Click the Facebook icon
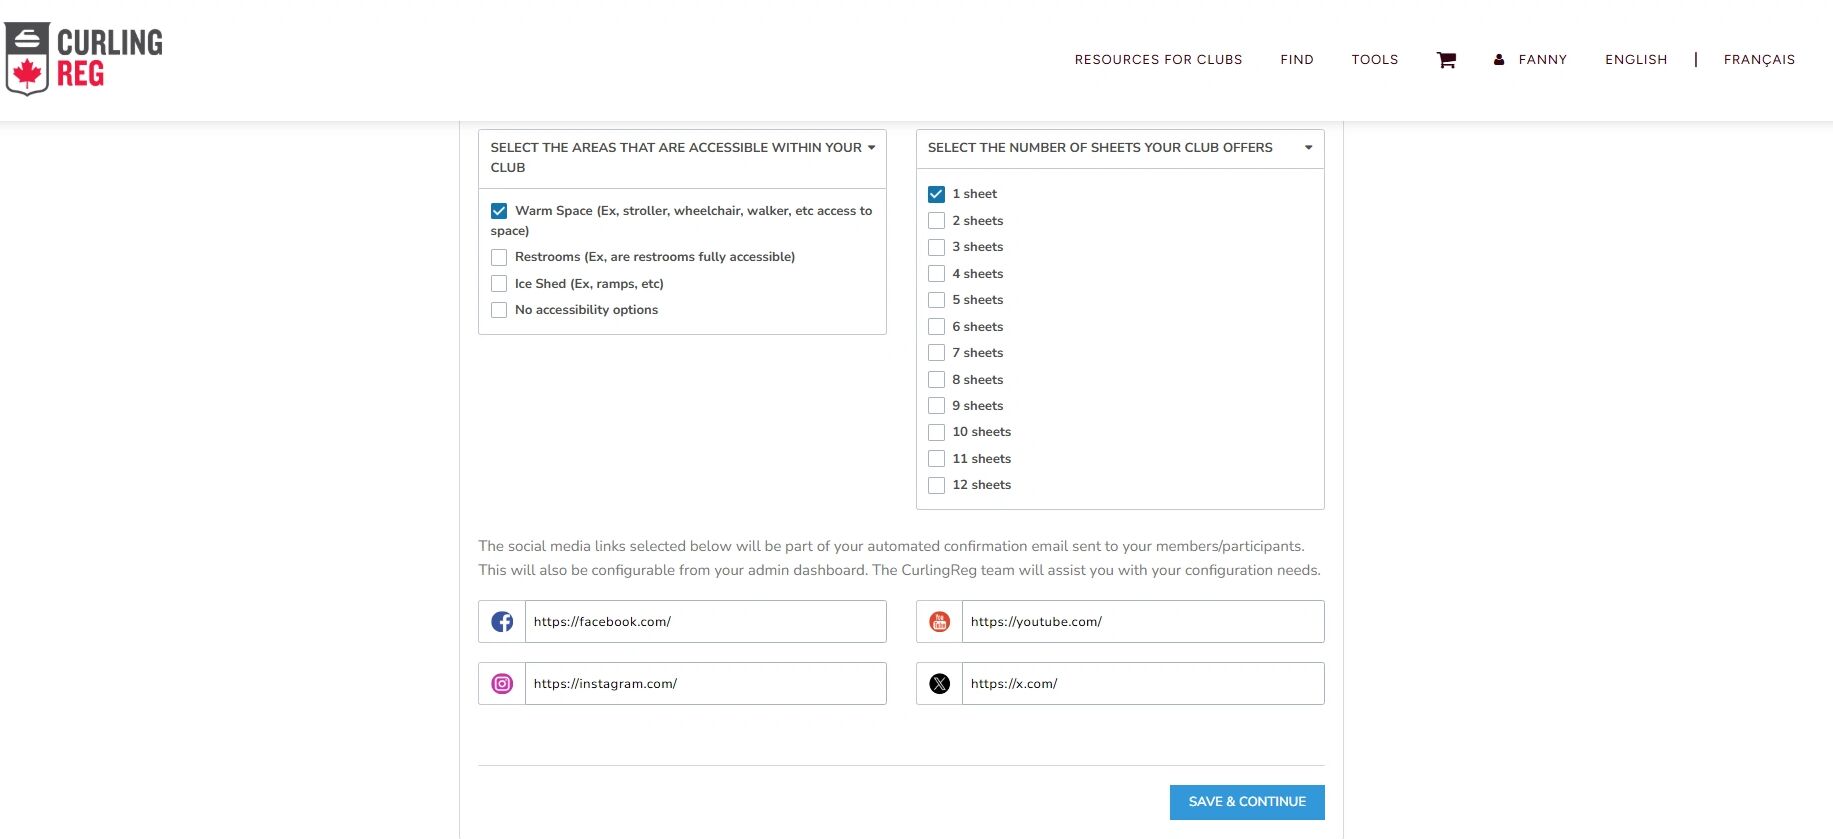This screenshot has width=1833, height=839. pyautogui.click(x=502, y=622)
